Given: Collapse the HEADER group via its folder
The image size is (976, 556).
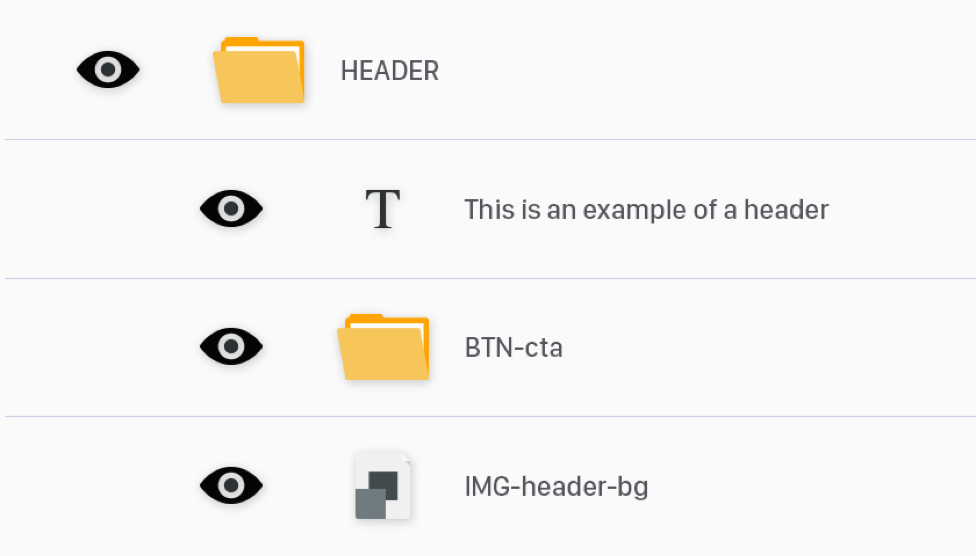Looking at the screenshot, I should click(258, 70).
